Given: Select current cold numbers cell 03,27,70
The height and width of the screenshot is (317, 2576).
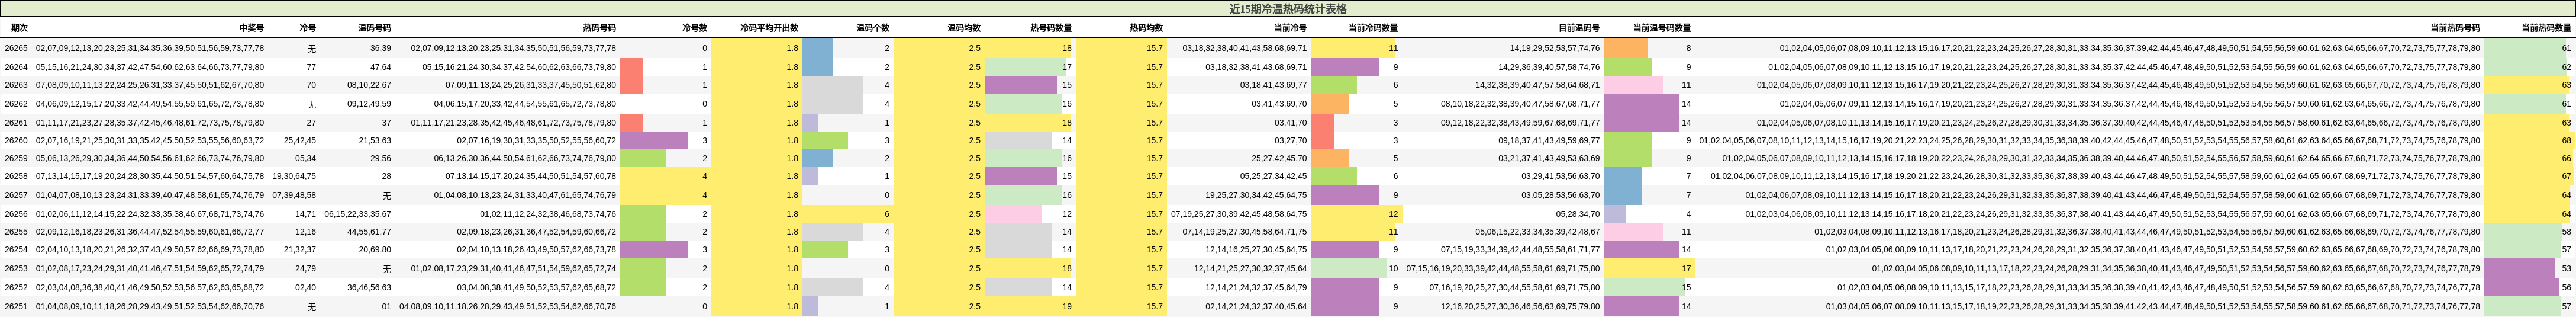Looking at the screenshot, I should (x=1291, y=140).
